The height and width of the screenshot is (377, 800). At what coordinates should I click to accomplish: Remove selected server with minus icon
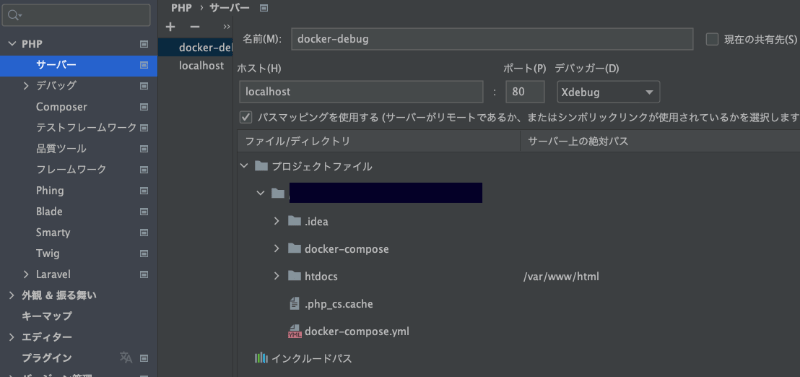pos(195,27)
